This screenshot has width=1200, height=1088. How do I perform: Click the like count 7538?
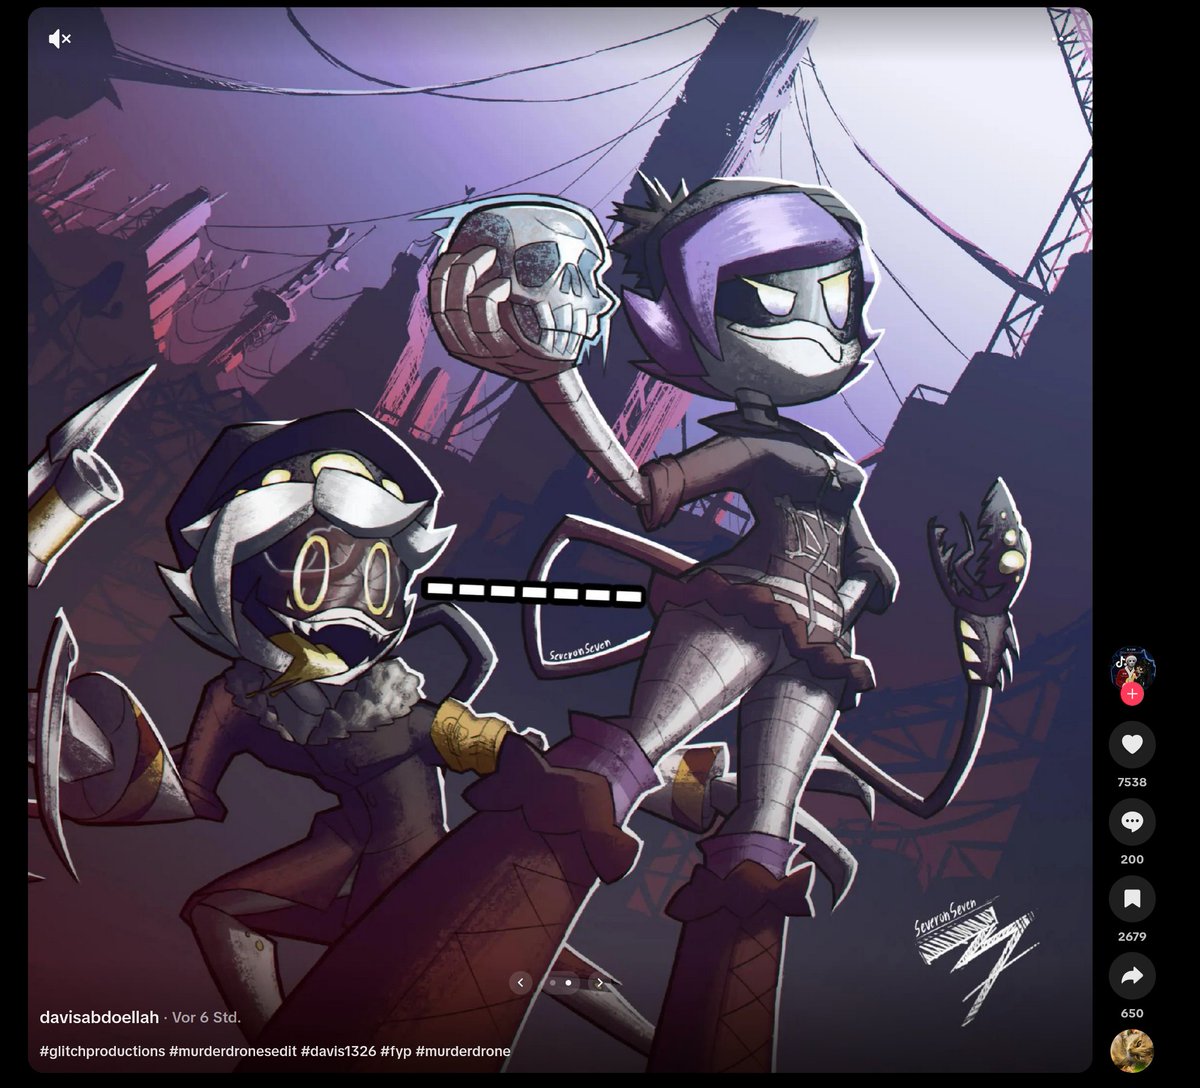point(1132,782)
